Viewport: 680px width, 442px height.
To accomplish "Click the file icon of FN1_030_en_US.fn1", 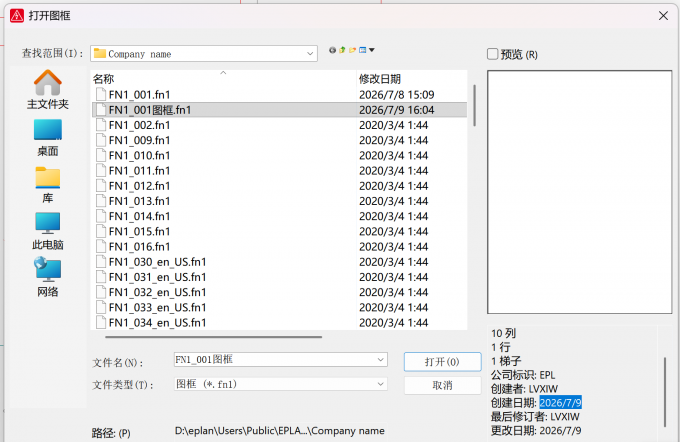I will [101, 262].
